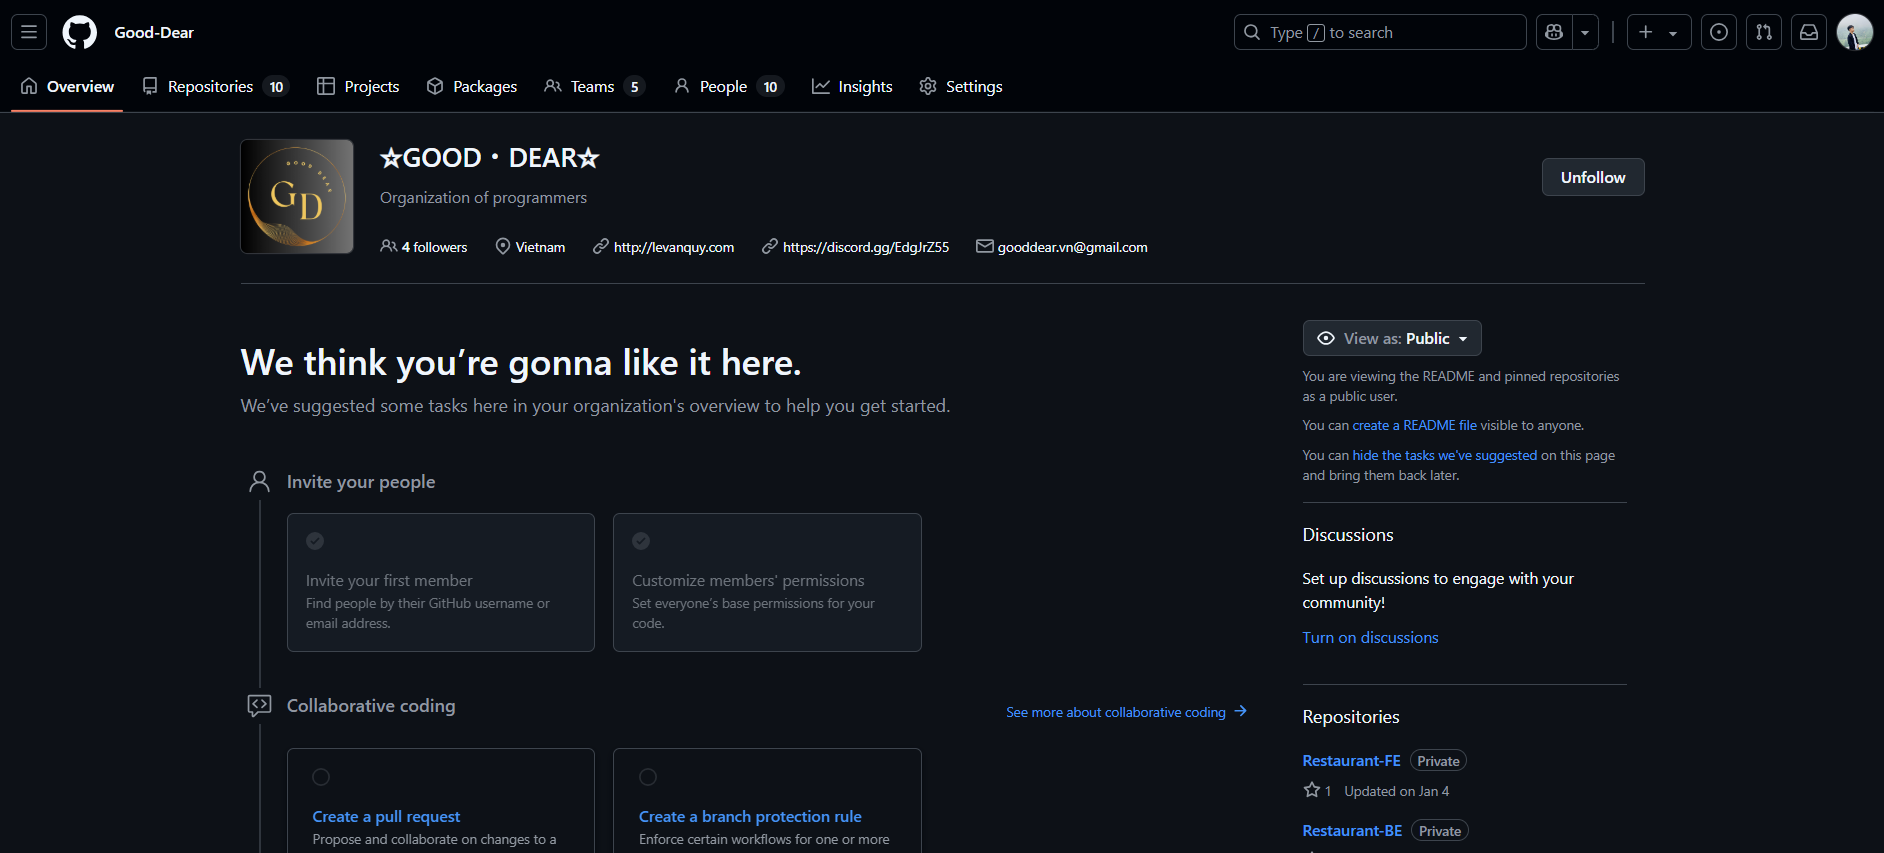Focus the search input field
This screenshot has width=1884, height=853.
coord(1380,32)
